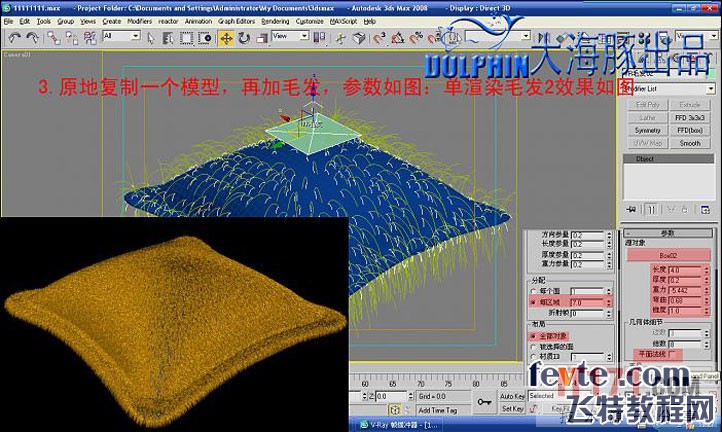
Task: Click the 长度 spinner arrows
Action: pos(707,269)
